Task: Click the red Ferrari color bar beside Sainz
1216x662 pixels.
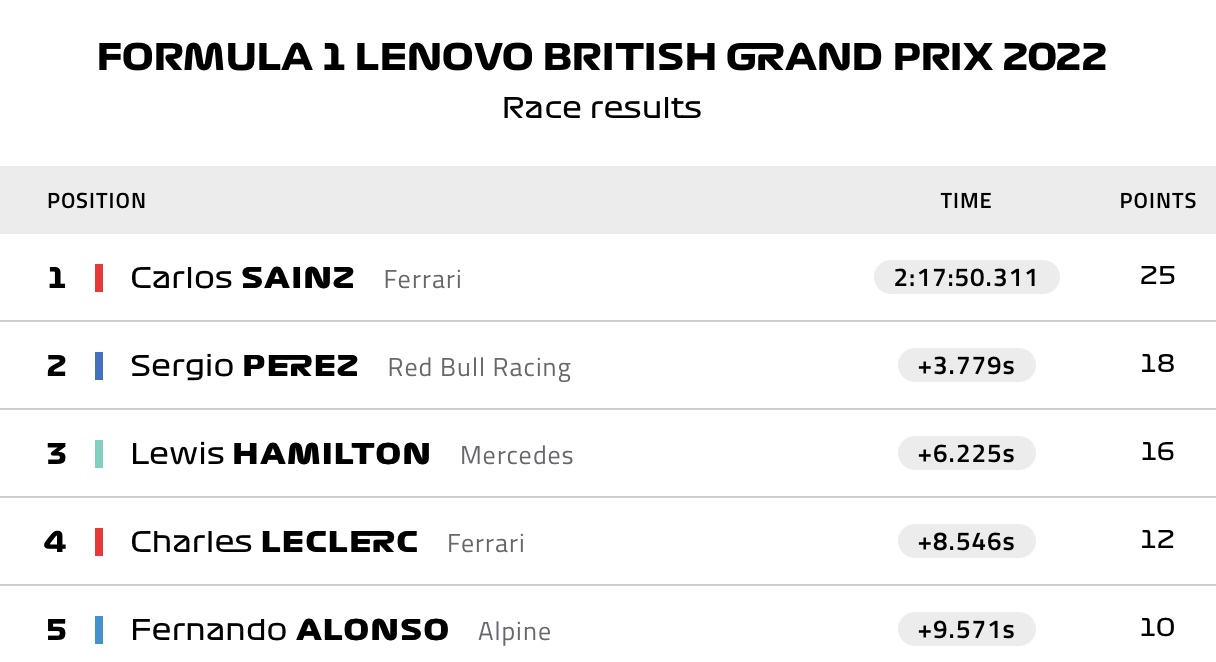Action: (99, 278)
